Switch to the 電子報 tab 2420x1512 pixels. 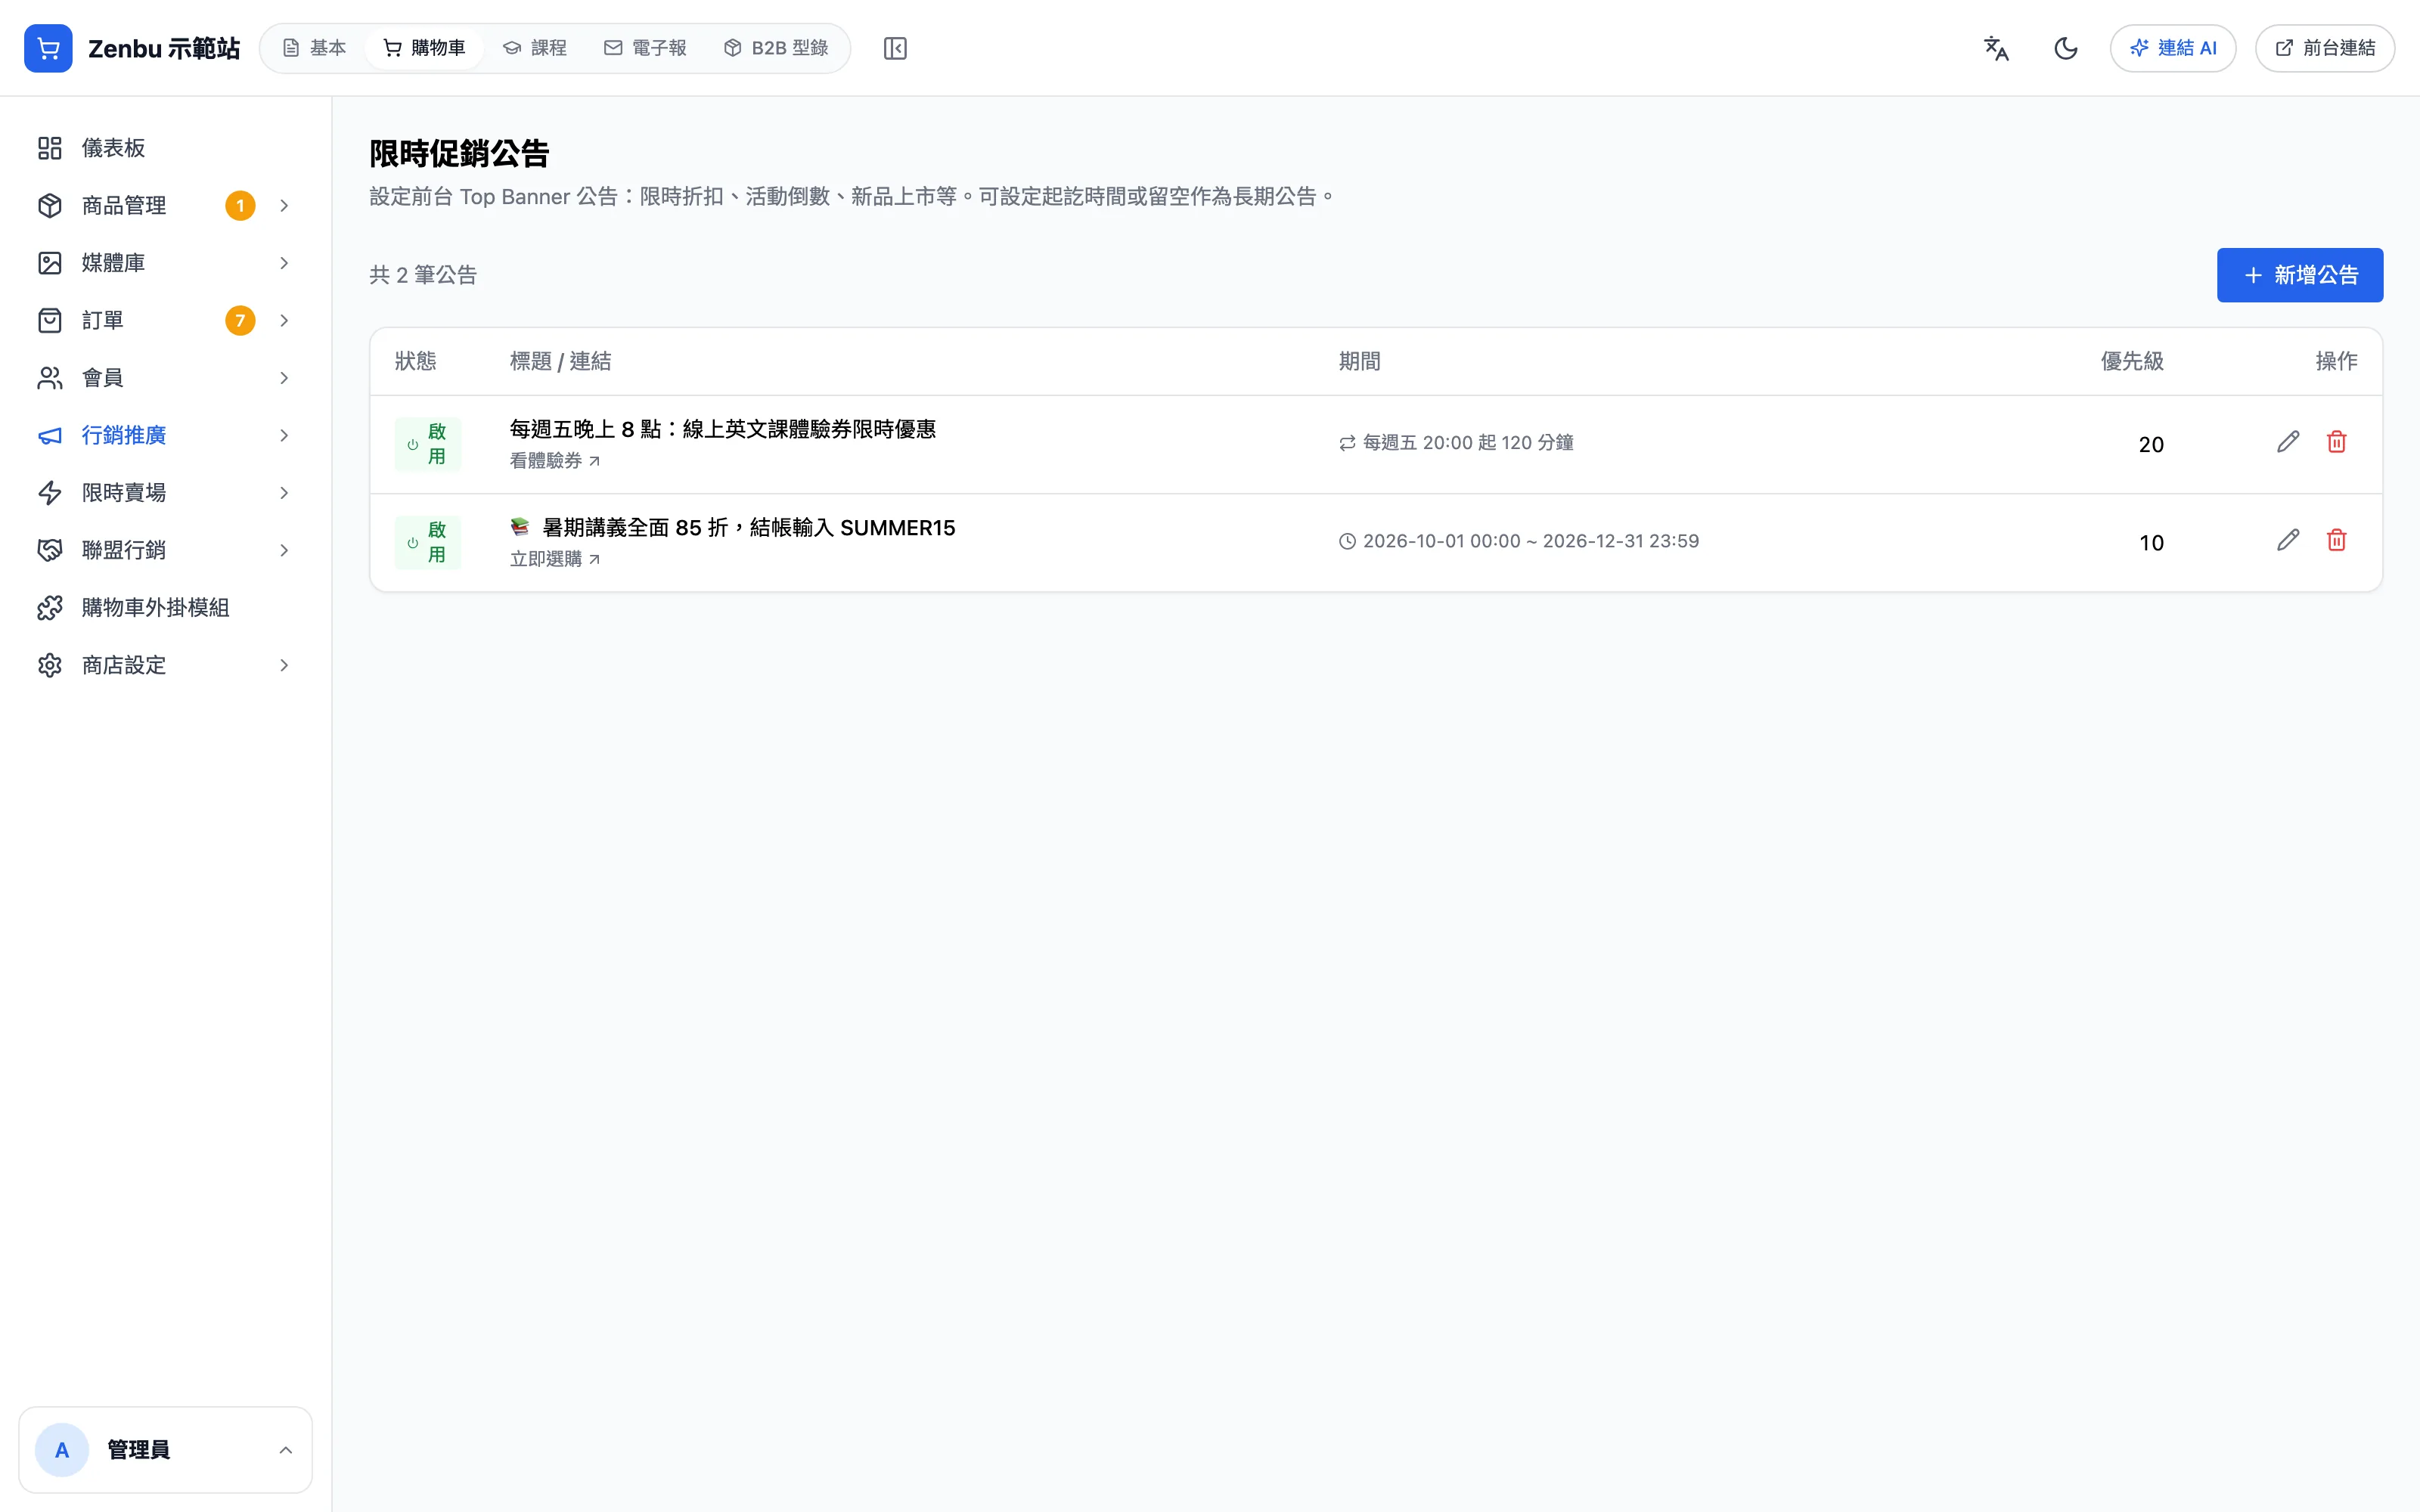coord(645,48)
